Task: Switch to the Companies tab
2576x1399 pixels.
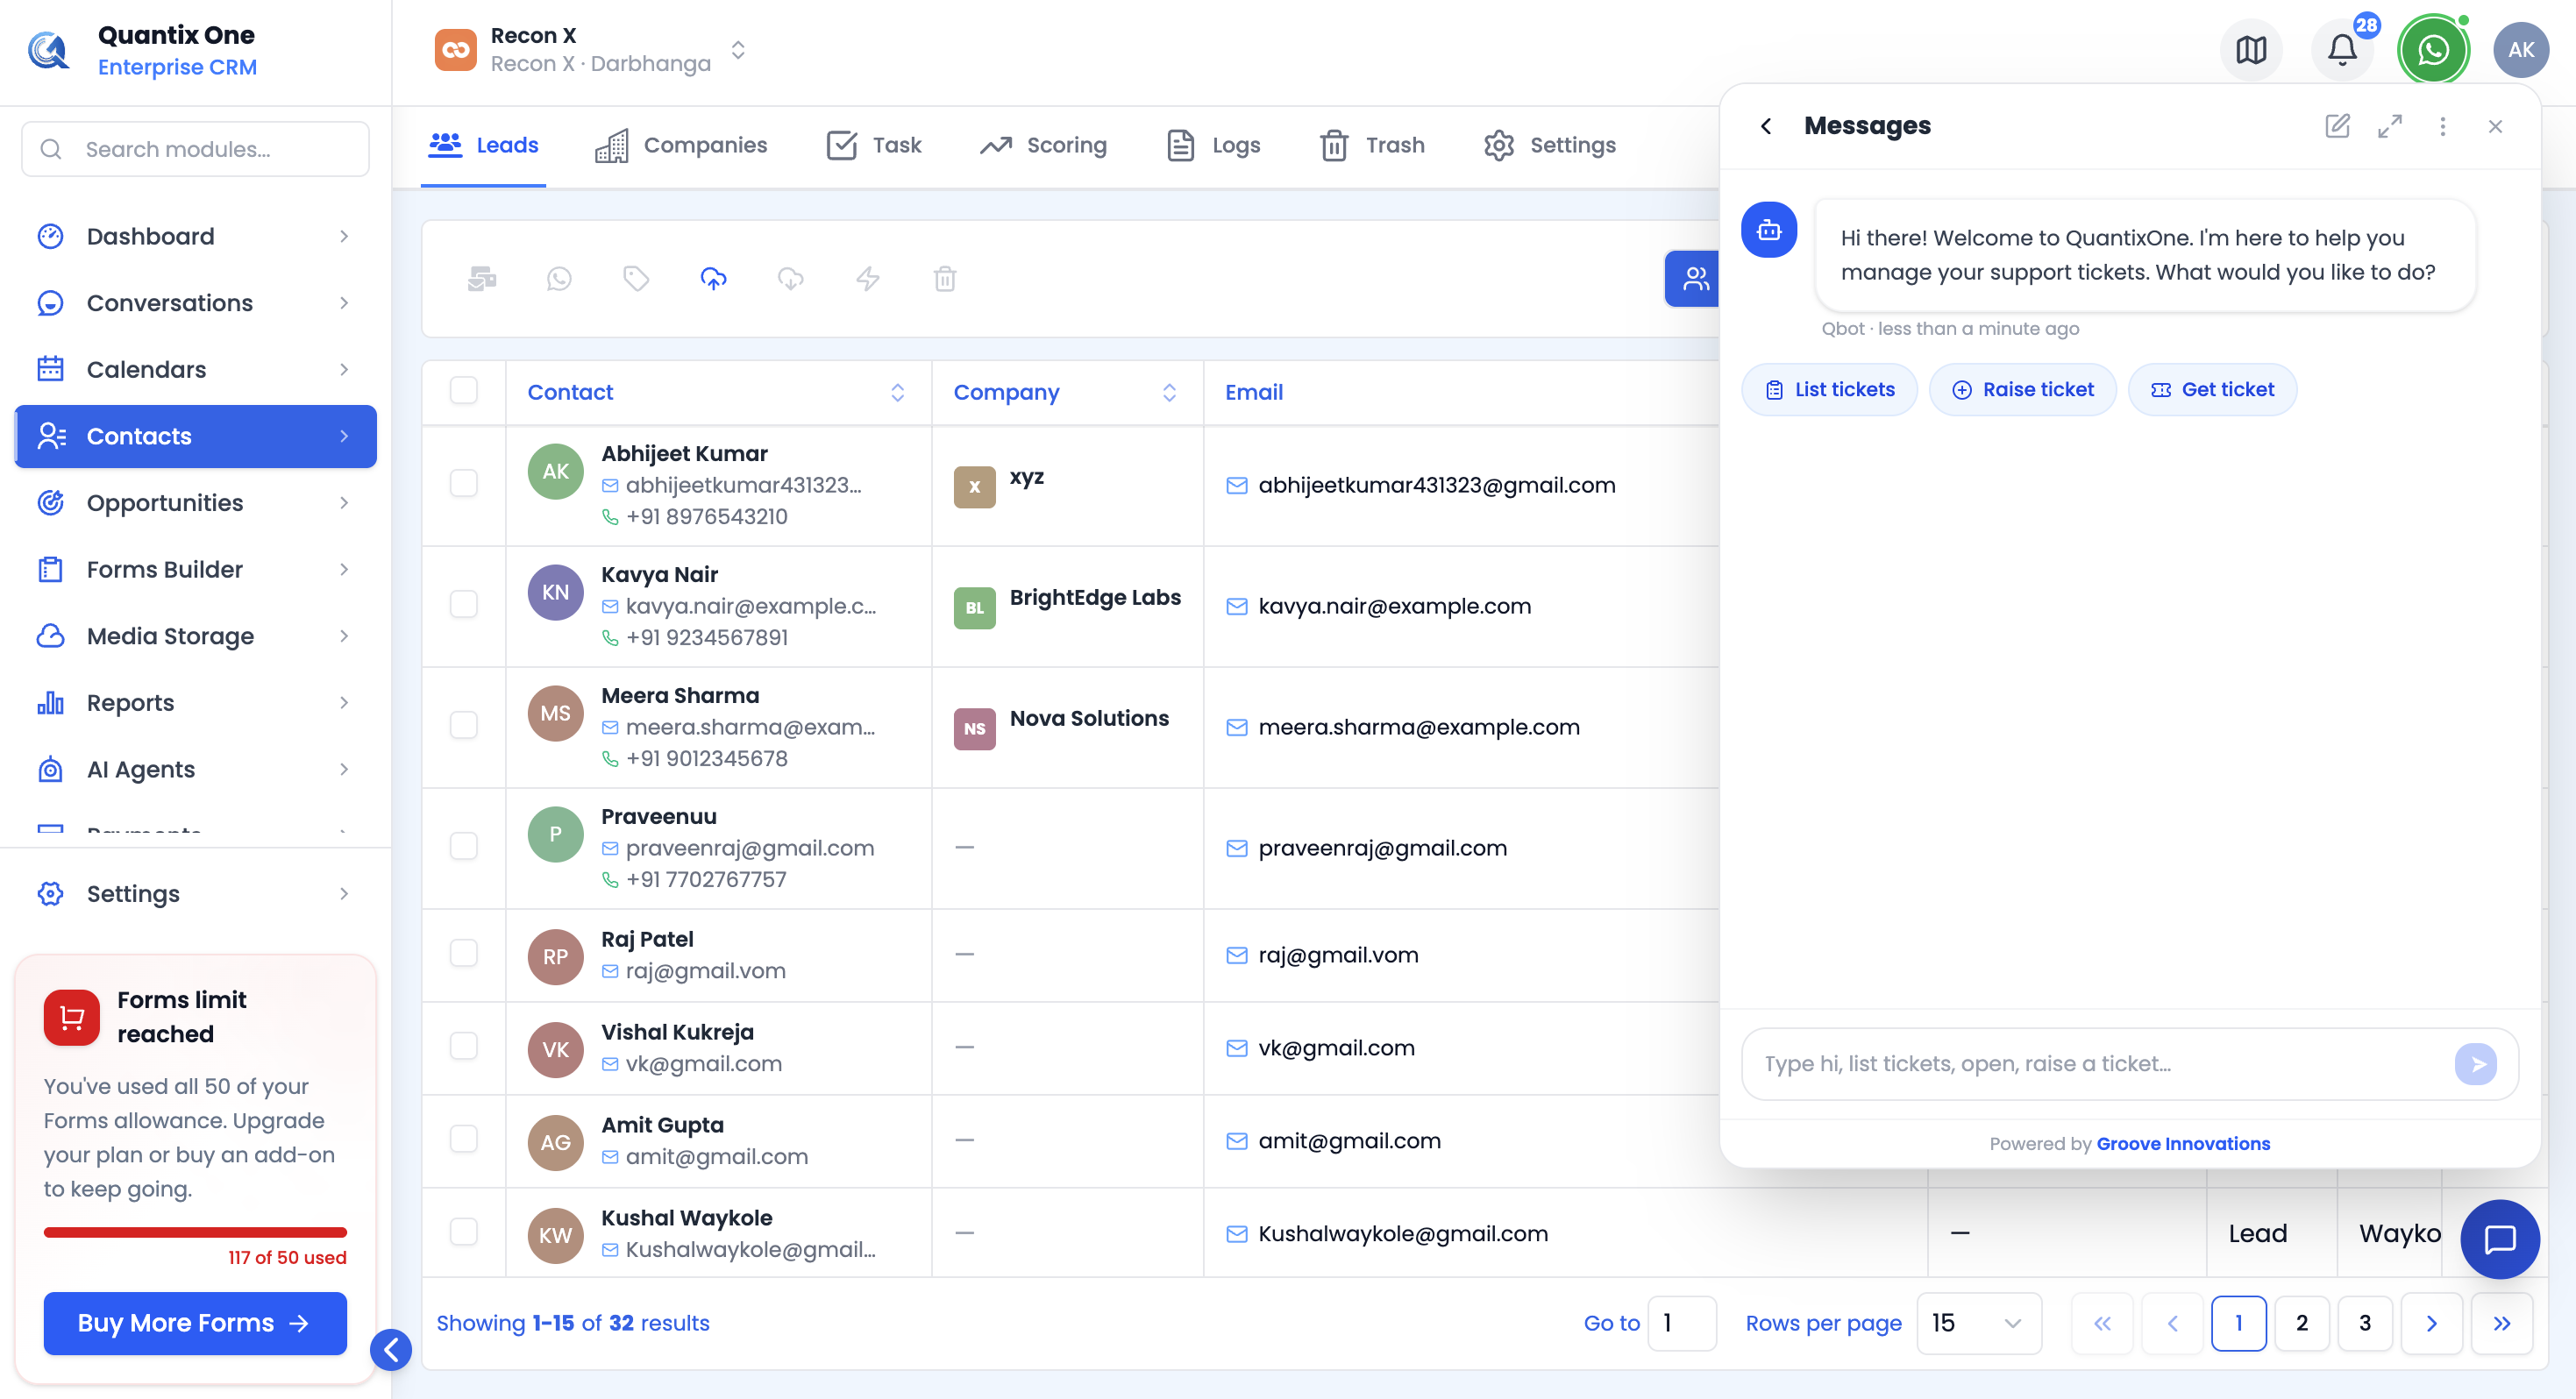Action: click(682, 145)
